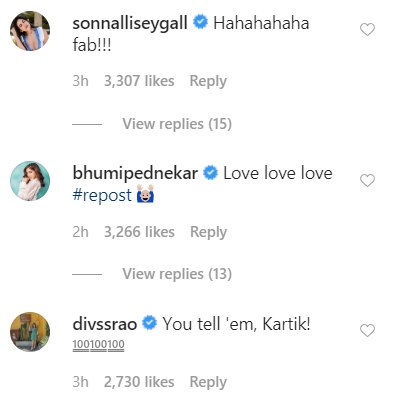Open bhumipednekar's profile picture
The width and height of the screenshot is (397, 401).
click(x=30, y=181)
